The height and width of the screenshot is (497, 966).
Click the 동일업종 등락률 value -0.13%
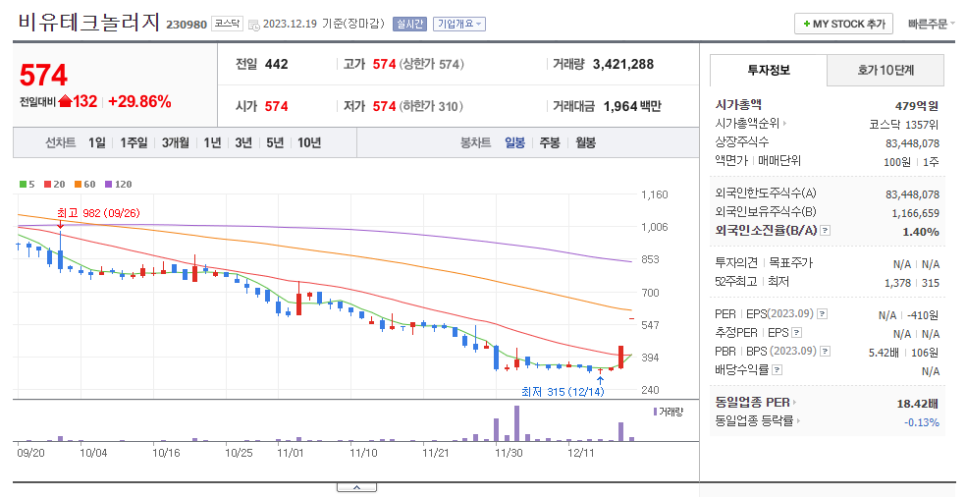pyautogui.click(x=922, y=422)
